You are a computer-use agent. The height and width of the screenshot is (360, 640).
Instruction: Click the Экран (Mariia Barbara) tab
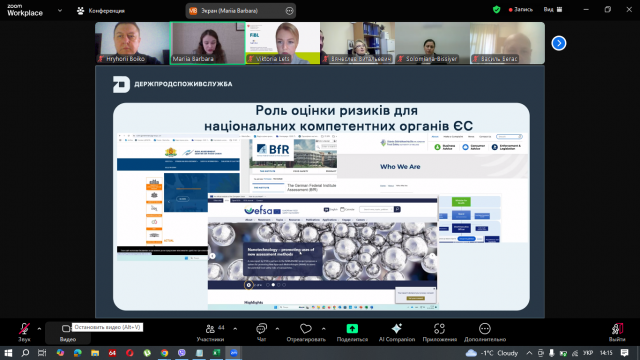[x=241, y=11]
